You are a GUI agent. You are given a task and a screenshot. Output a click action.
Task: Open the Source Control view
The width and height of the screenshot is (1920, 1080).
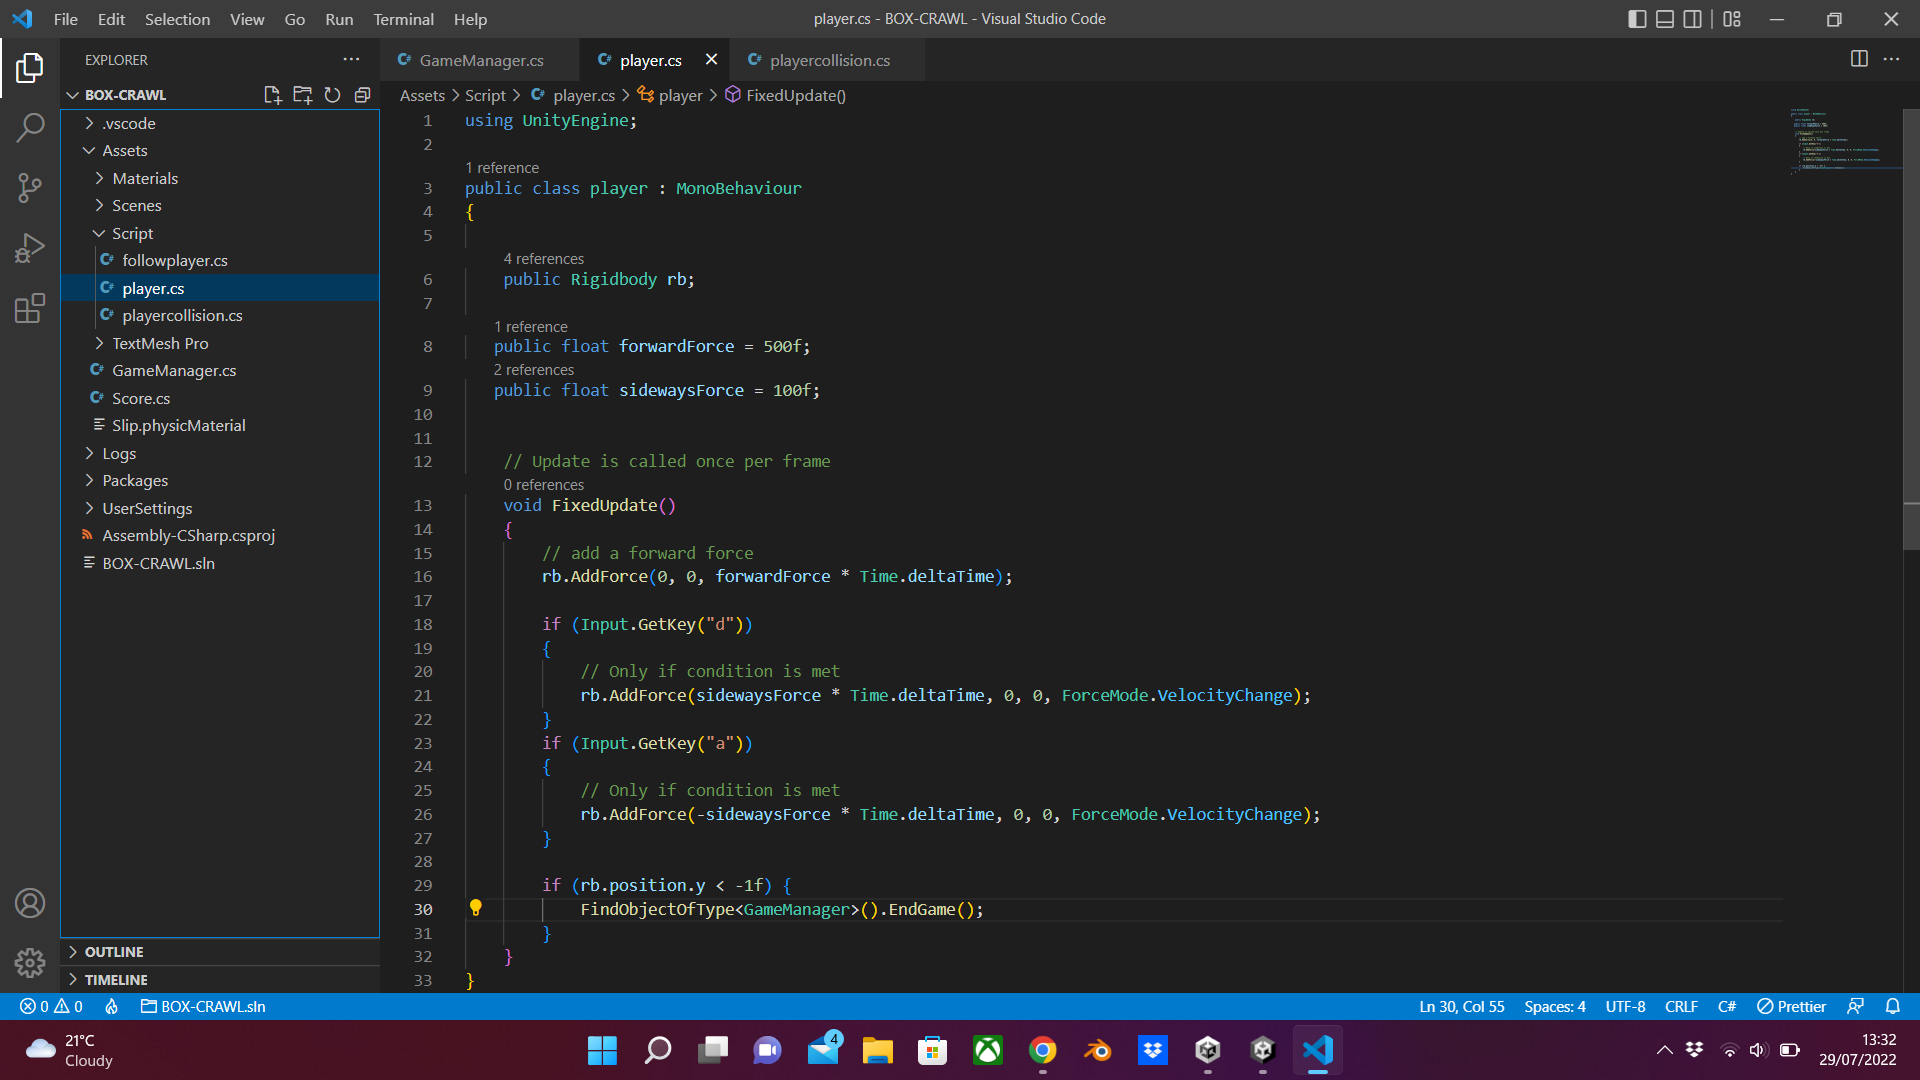(29, 188)
